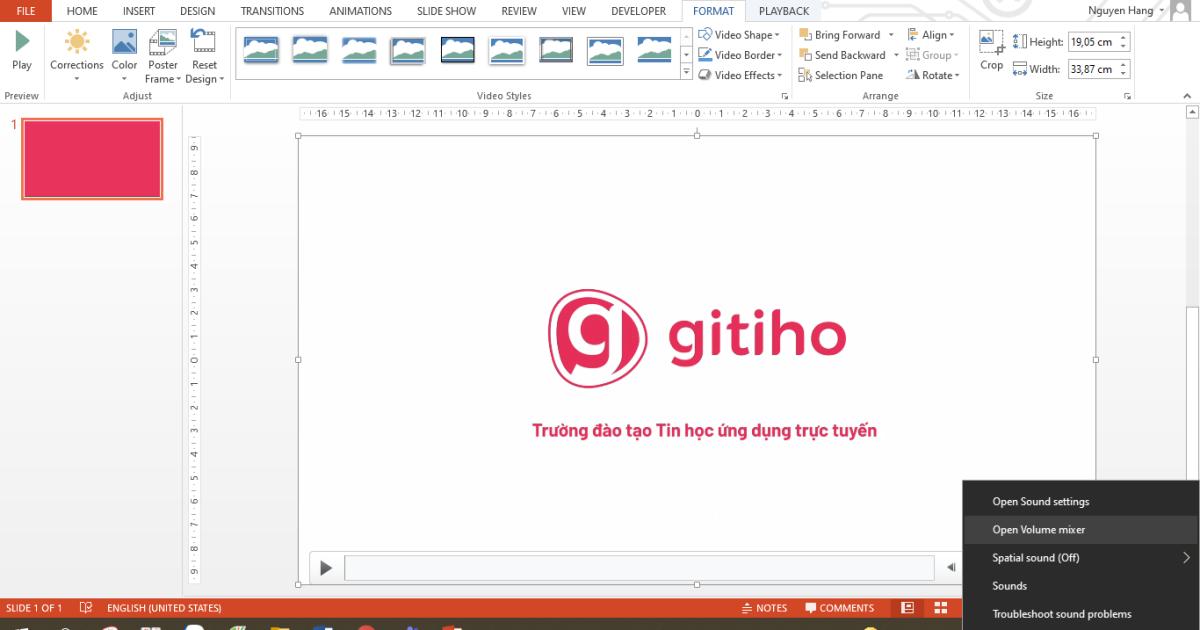Open the Notes pane from status bar
The height and width of the screenshot is (630, 1200).
pyautogui.click(x=766, y=607)
